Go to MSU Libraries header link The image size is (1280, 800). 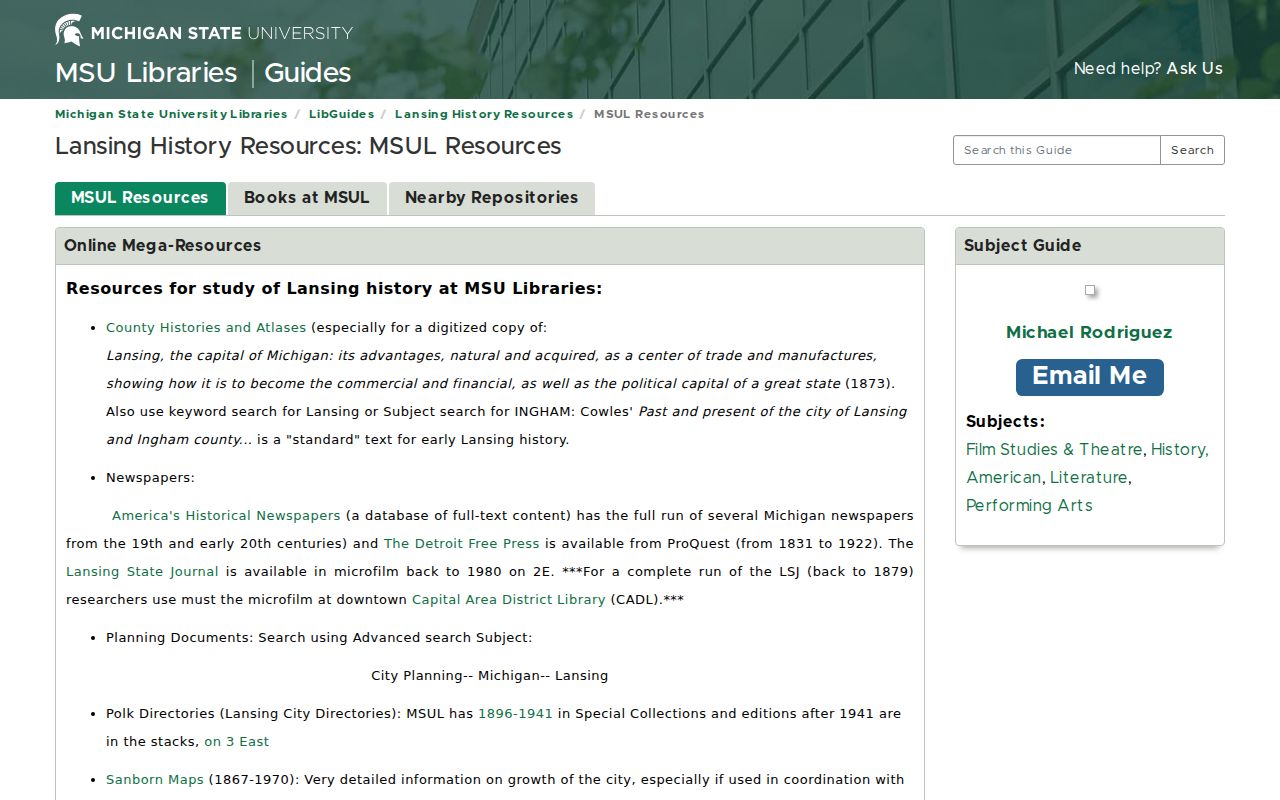(146, 73)
